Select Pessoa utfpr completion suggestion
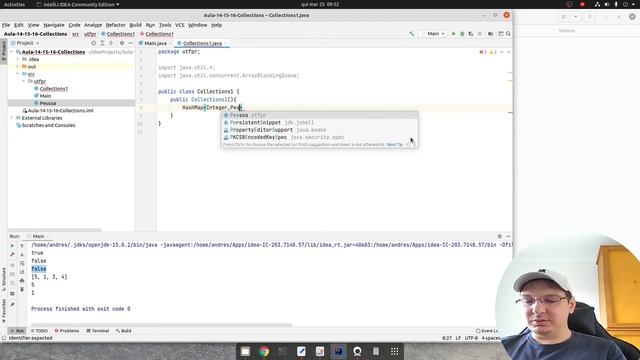The width and height of the screenshot is (640, 360). click(x=320, y=115)
